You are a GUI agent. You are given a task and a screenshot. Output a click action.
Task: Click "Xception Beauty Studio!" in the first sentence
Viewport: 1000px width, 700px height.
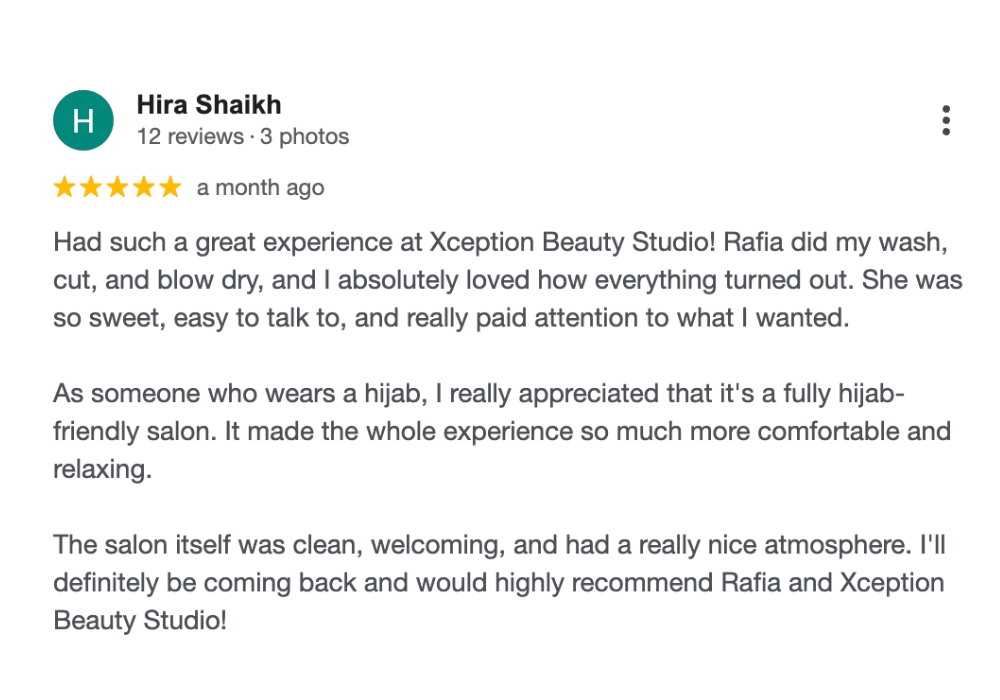573,242
